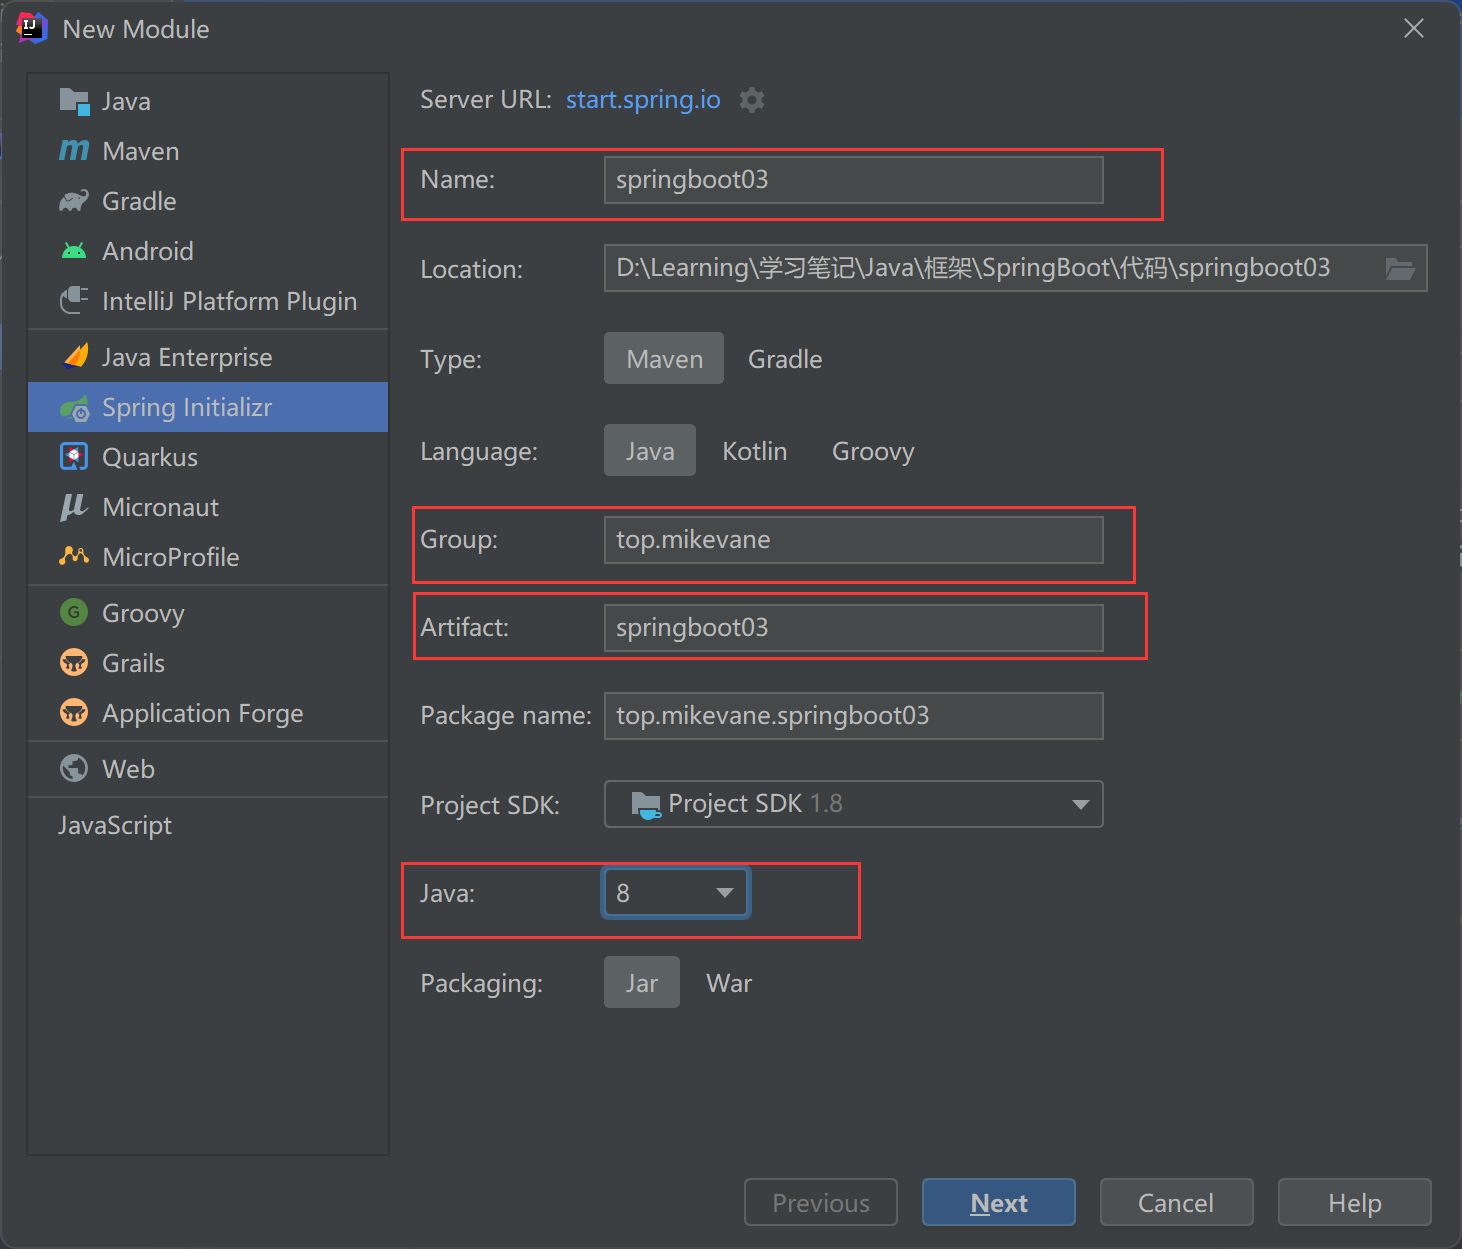Image resolution: width=1462 pixels, height=1249 pixels.
Task: Pick the Quarkus generator
Action: click(x=208, y=457)
